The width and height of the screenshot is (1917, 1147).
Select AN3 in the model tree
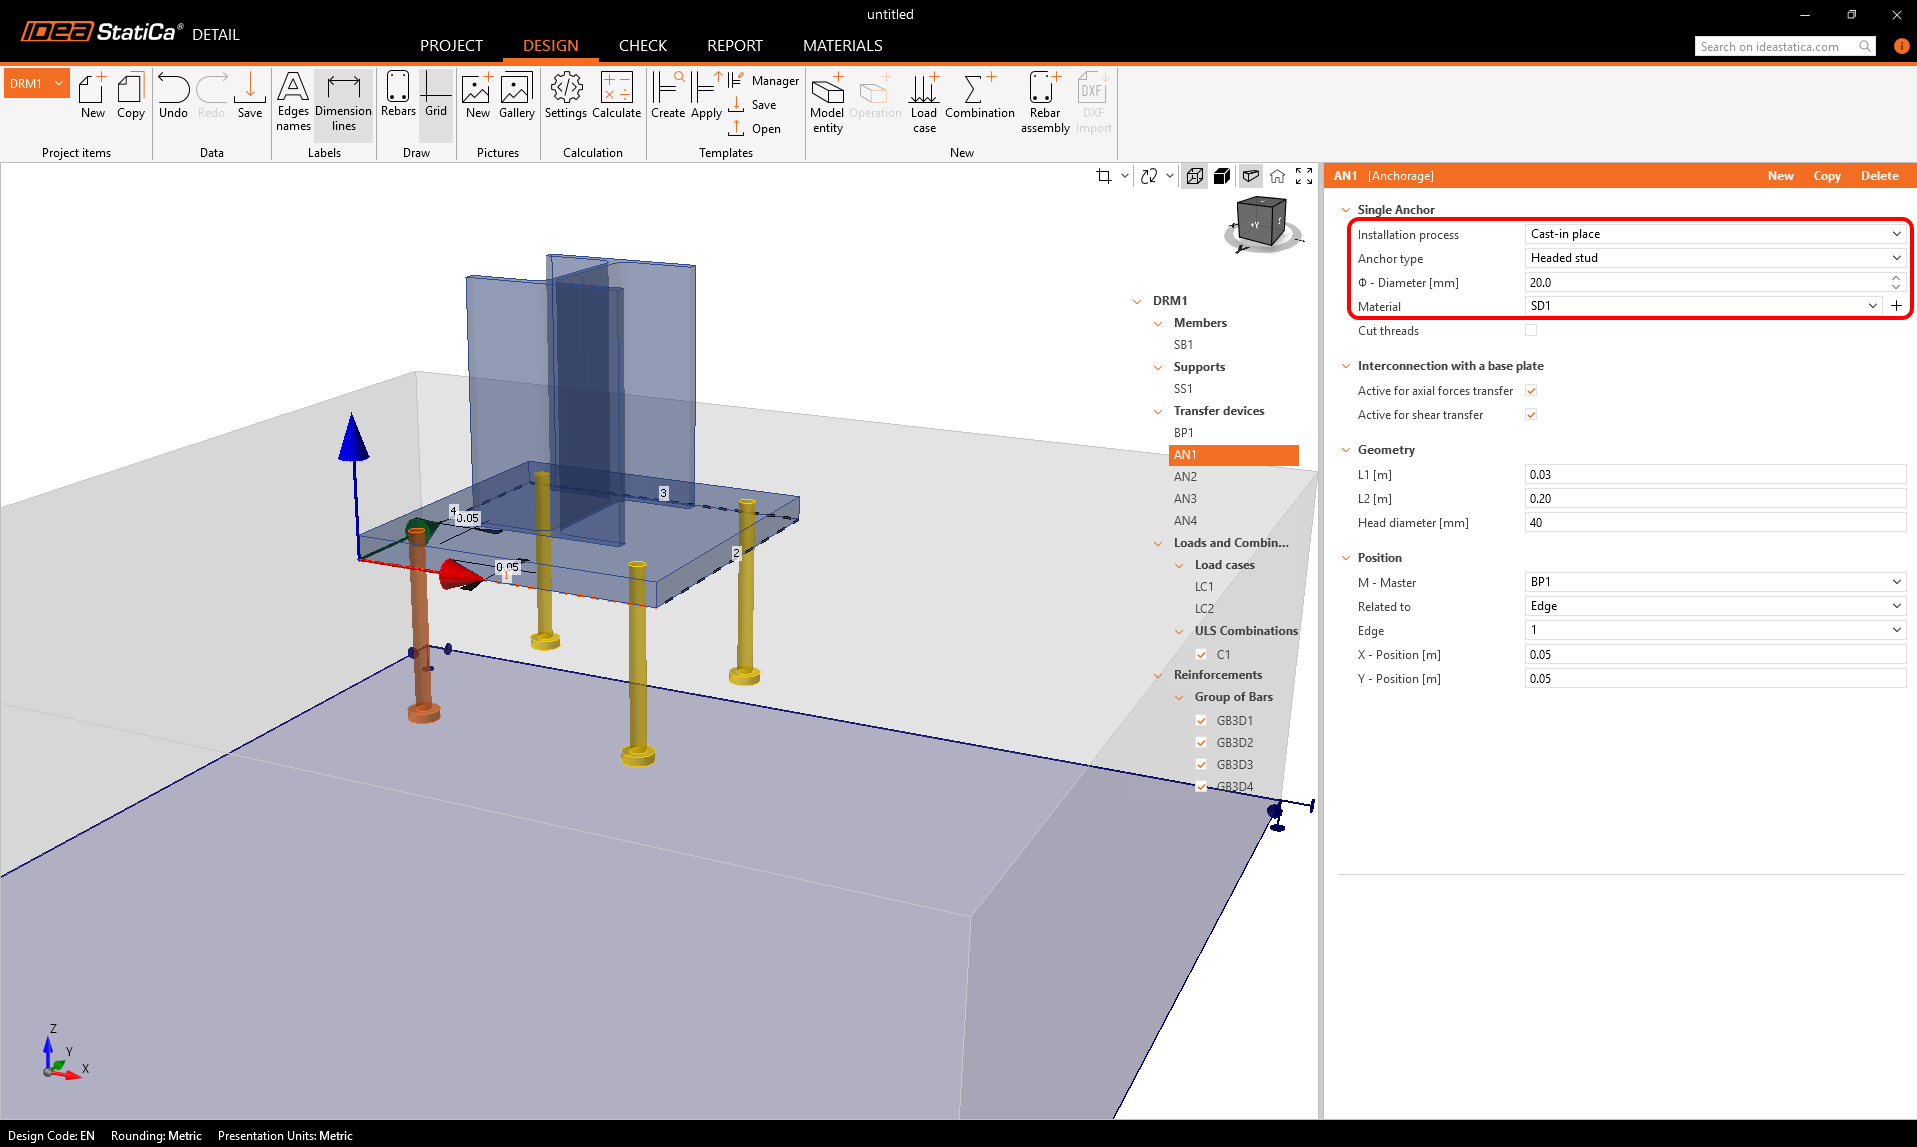(1185, 499)
